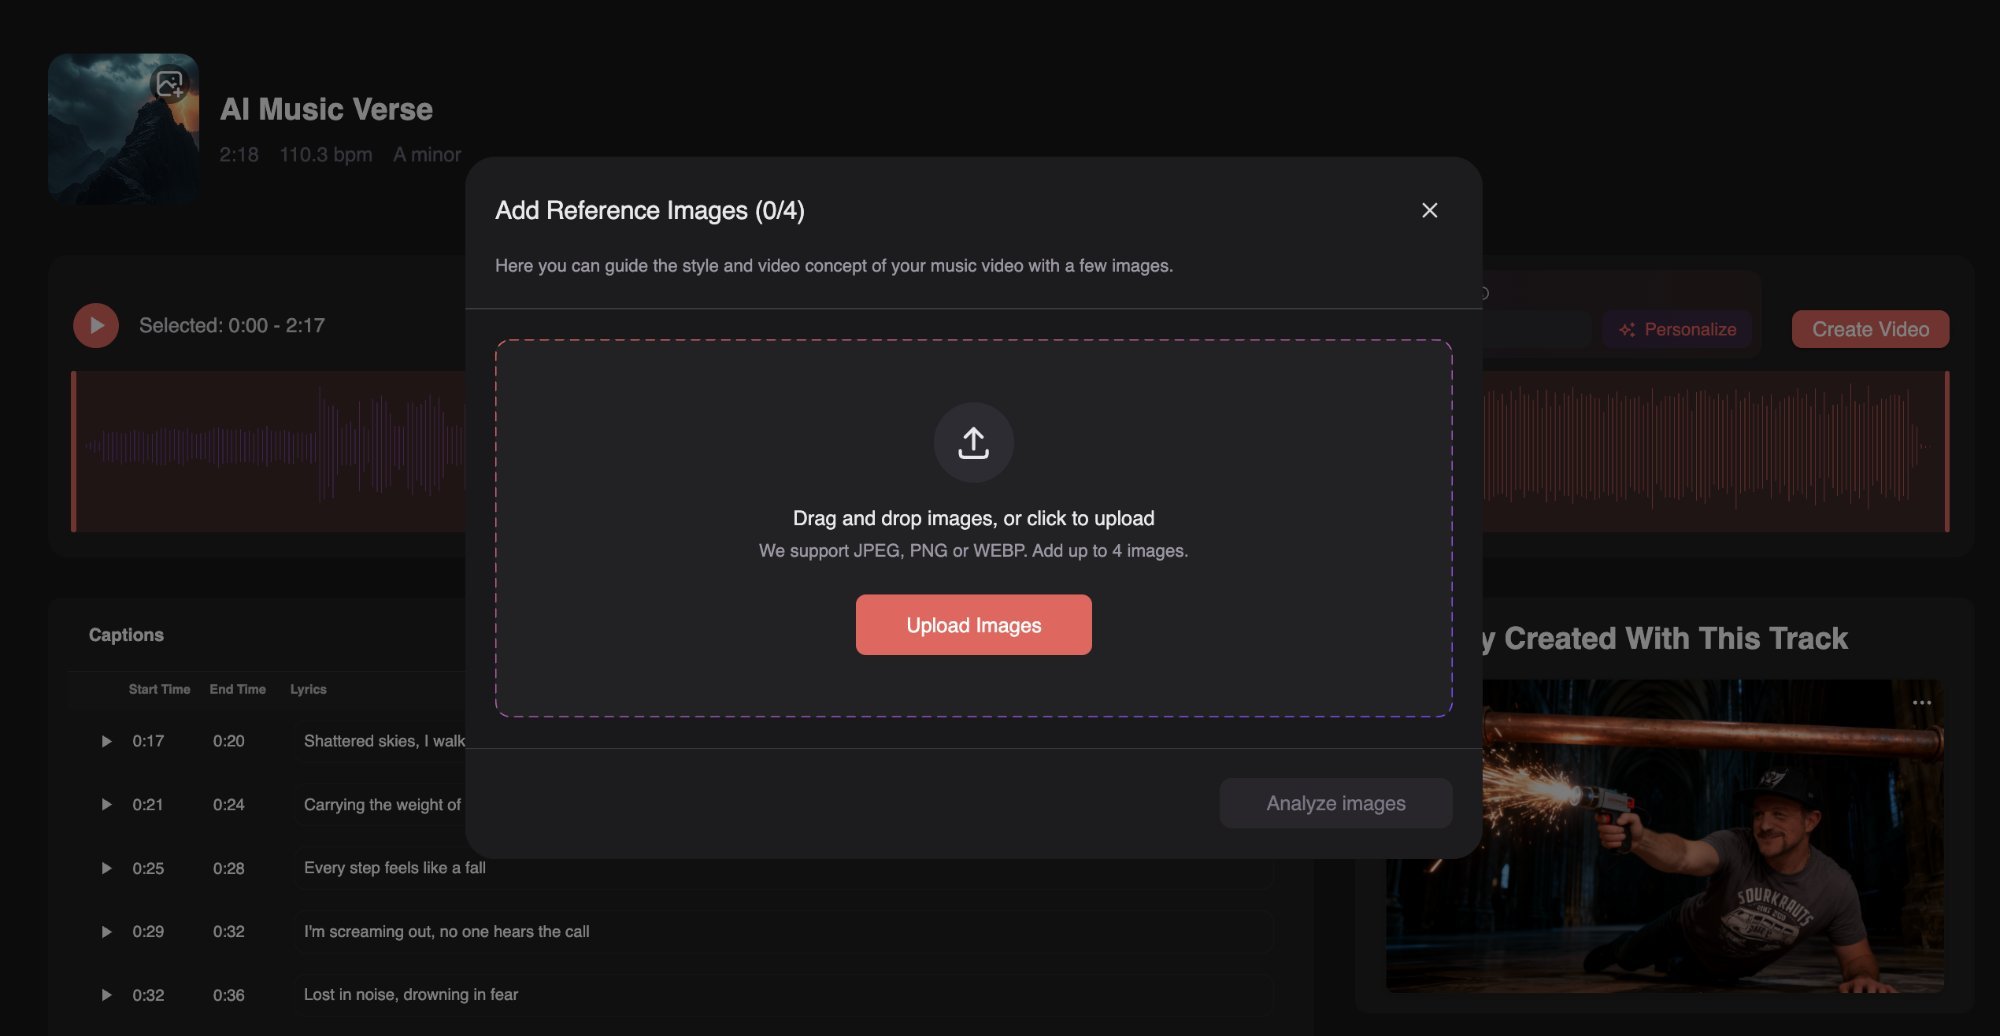Play the caption starting at 0:21
This screenshot has width=2000, height=1036.
[x=104, y=804]
